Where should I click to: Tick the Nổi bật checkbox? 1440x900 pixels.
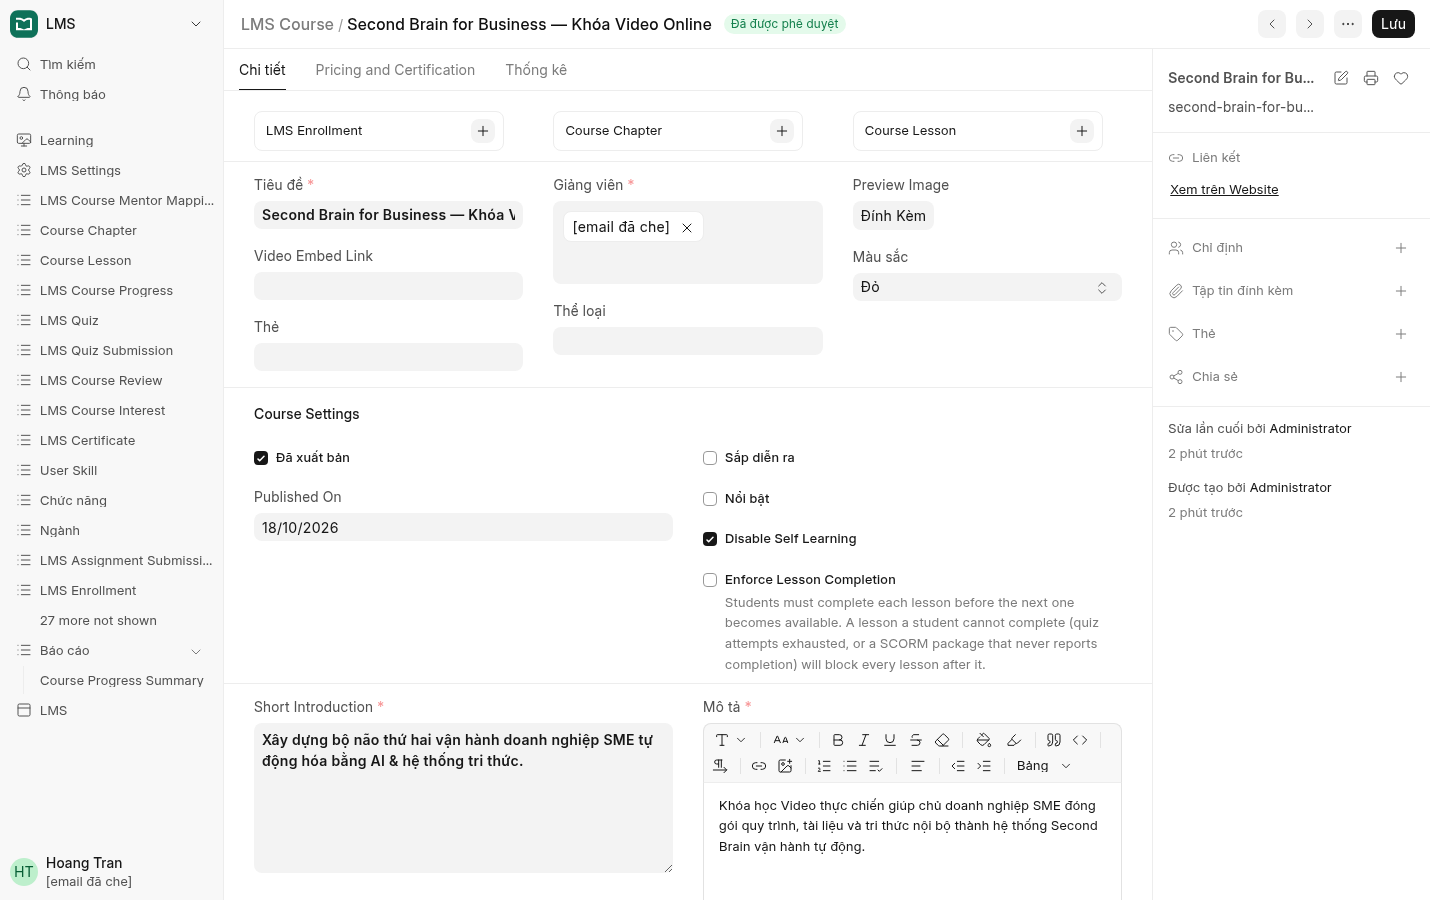710,499
